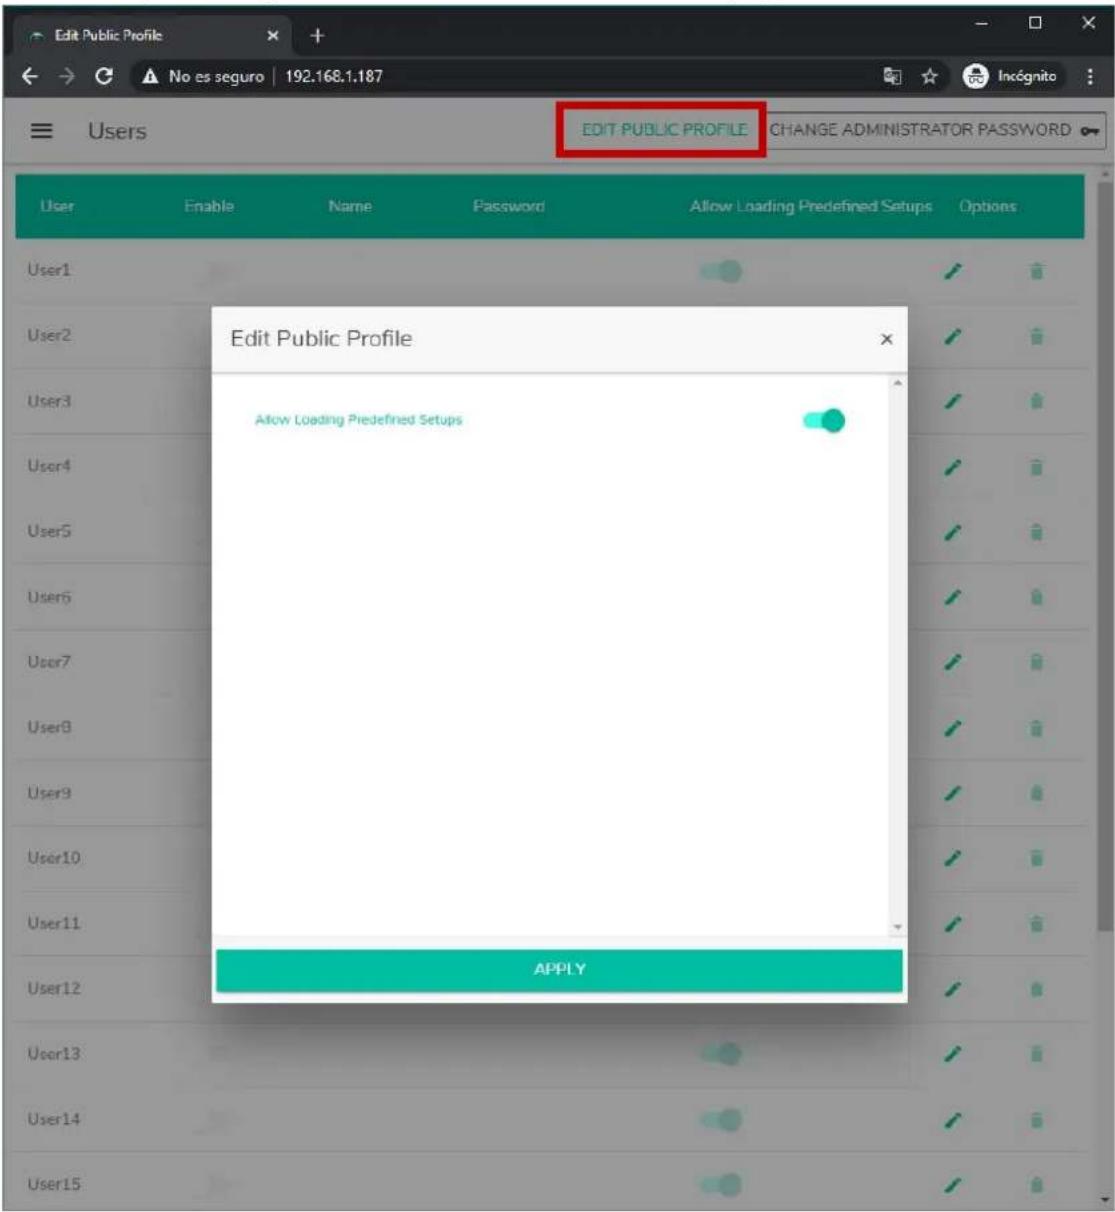
Task: Toggle User13 Allow Loading Predefined Setups switch
Action: pos(721,1054)
